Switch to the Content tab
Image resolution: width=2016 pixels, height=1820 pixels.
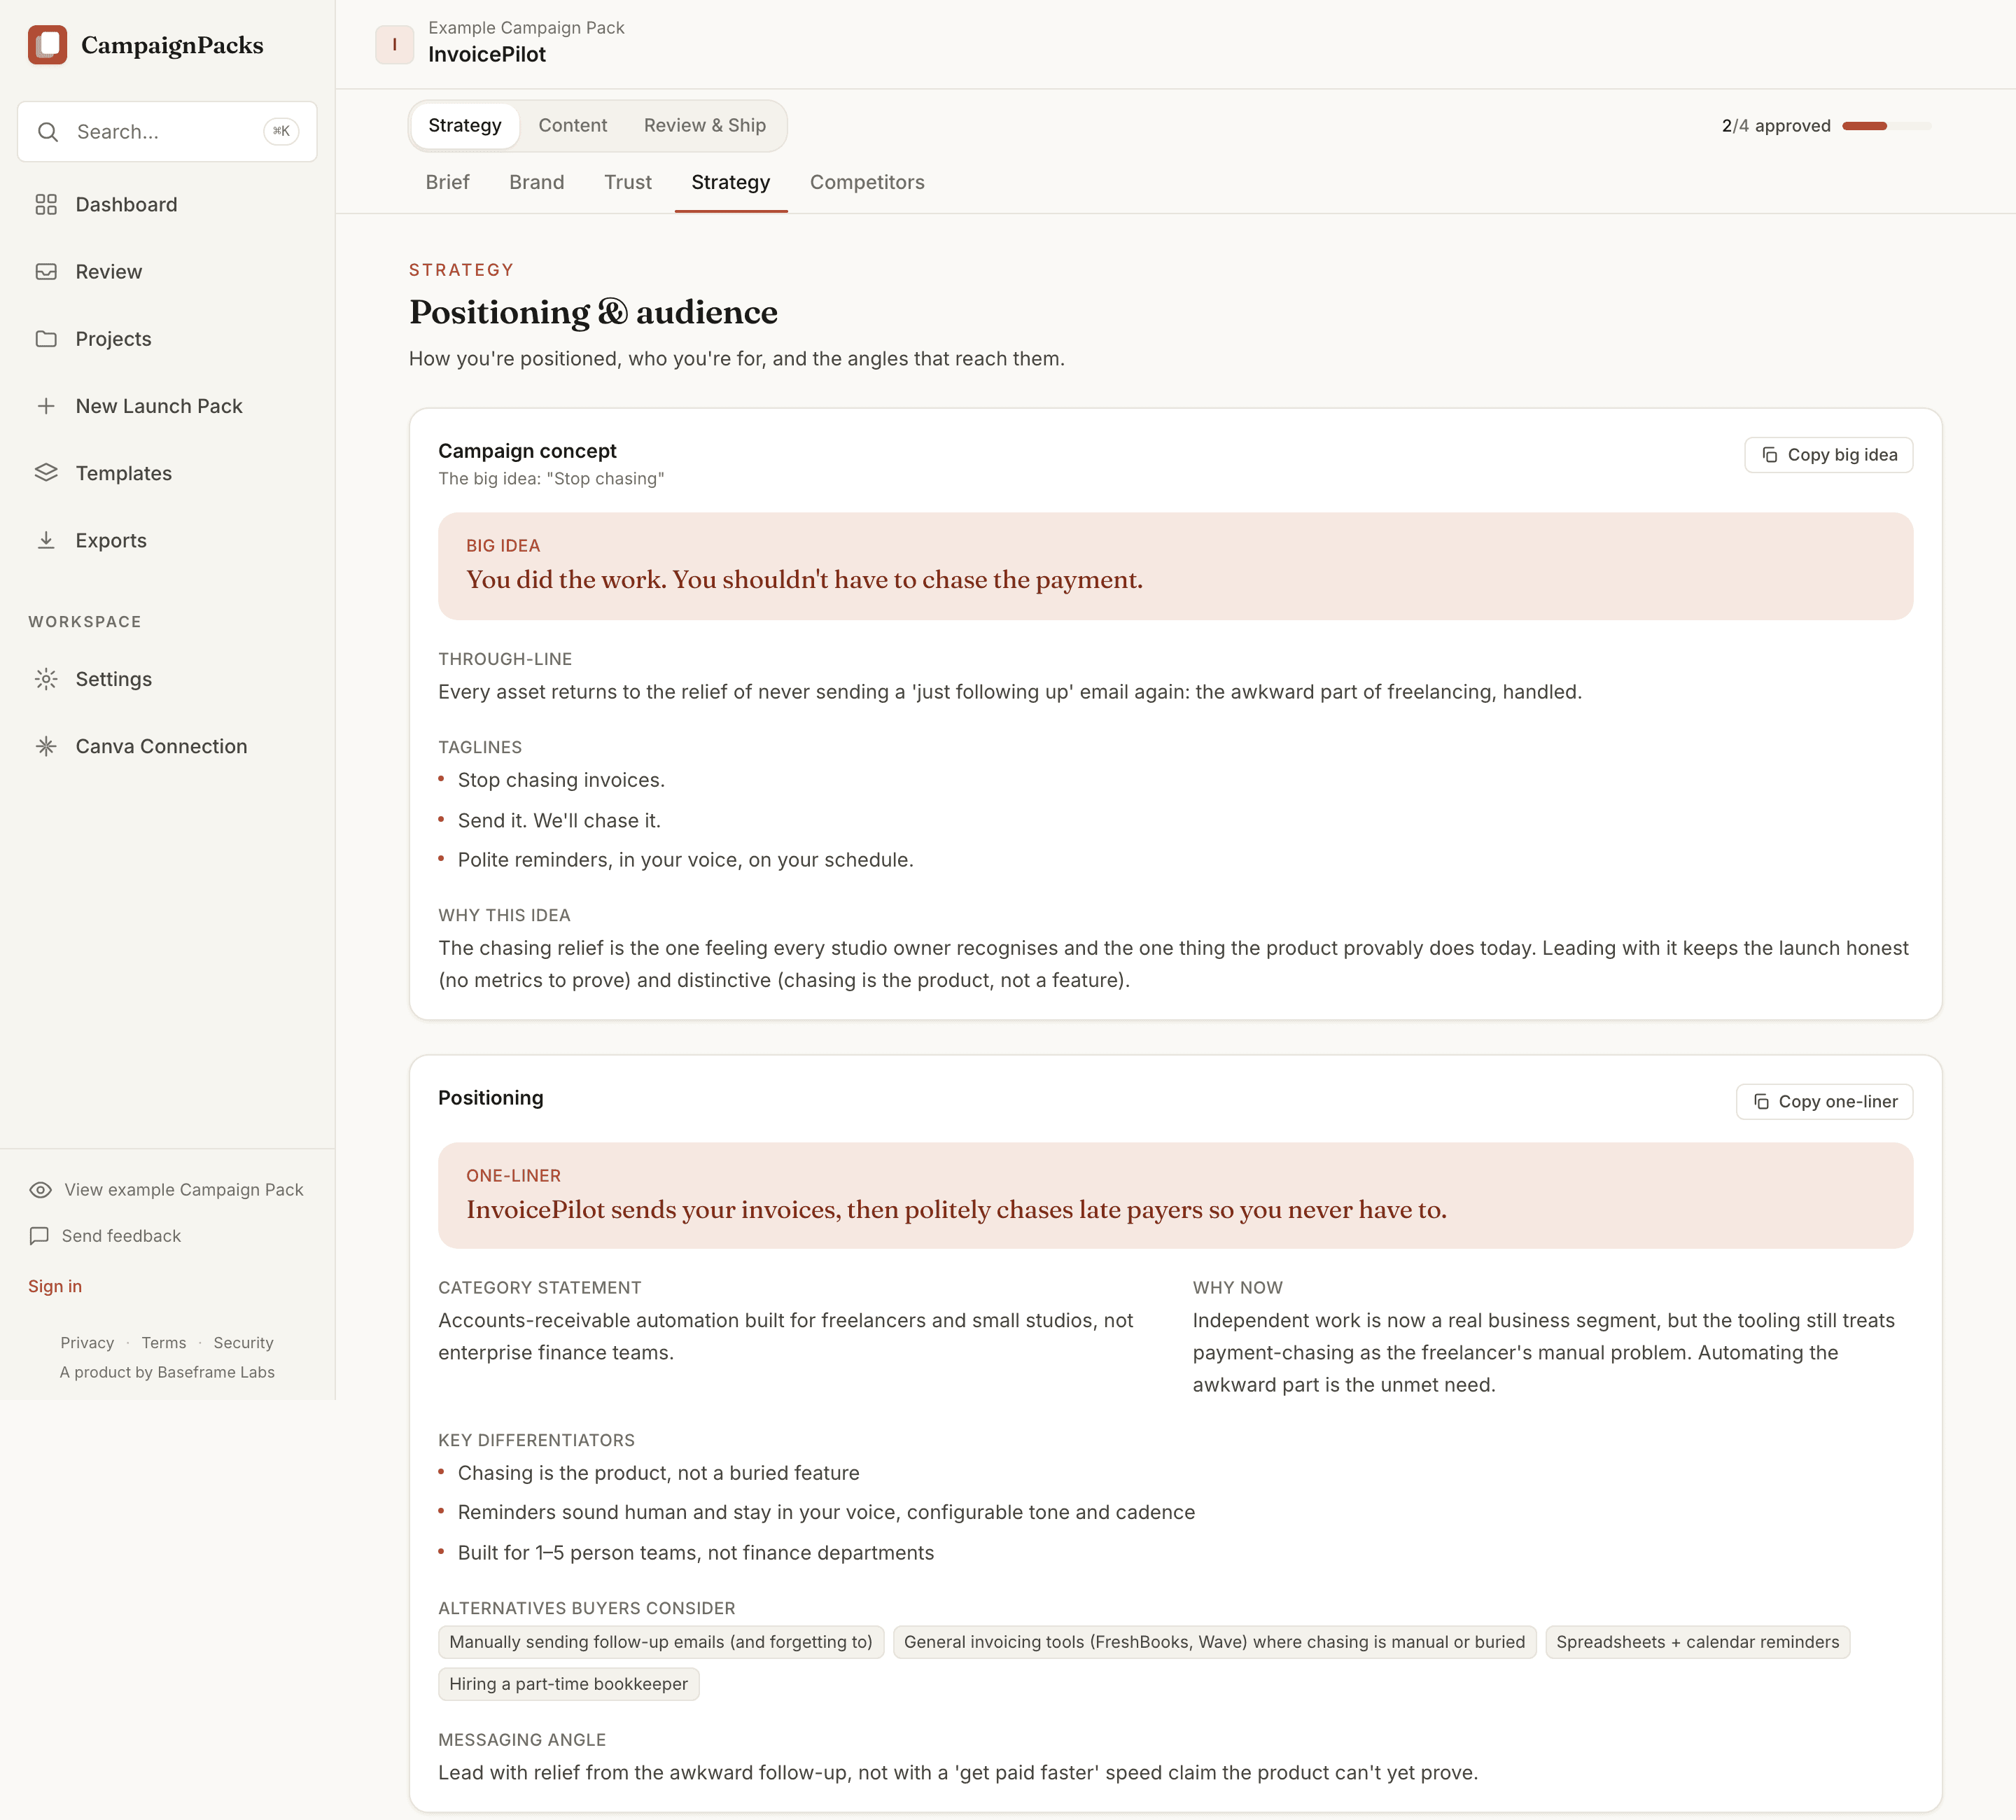pyautogui.click(x=572, y=125)
